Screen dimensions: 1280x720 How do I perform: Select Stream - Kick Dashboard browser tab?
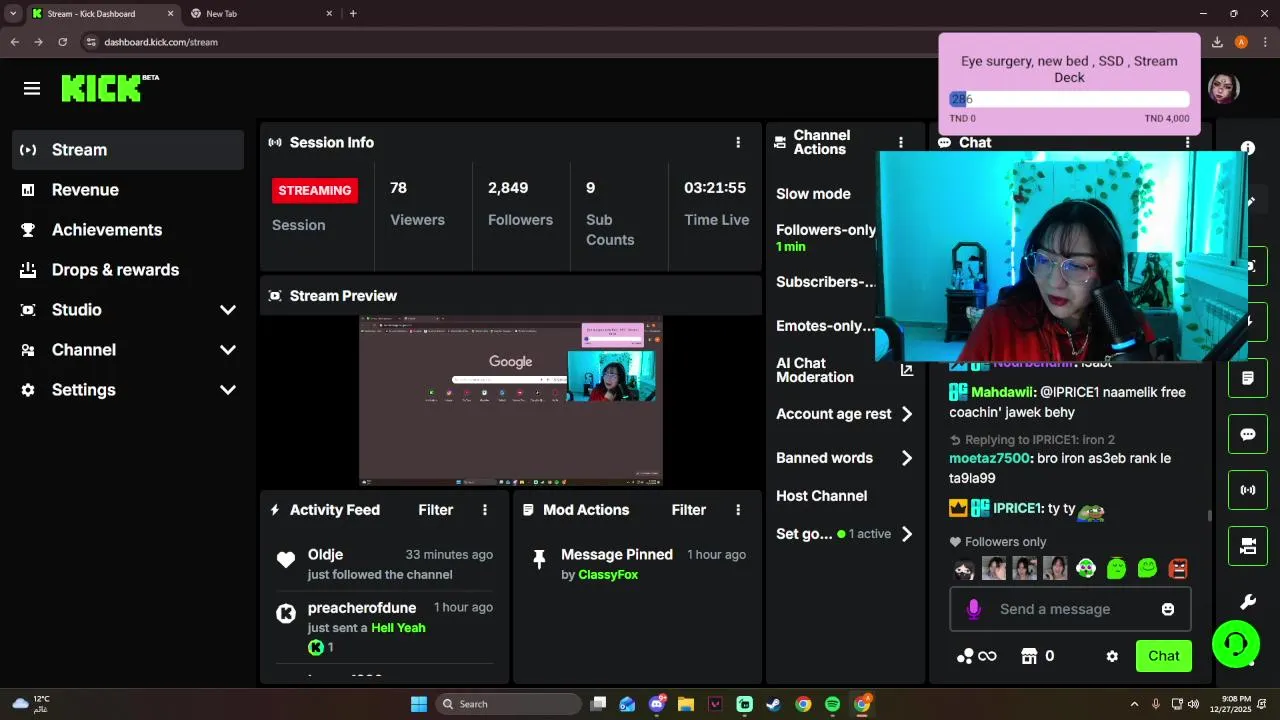pyautogui.click(x=103, y=13)
